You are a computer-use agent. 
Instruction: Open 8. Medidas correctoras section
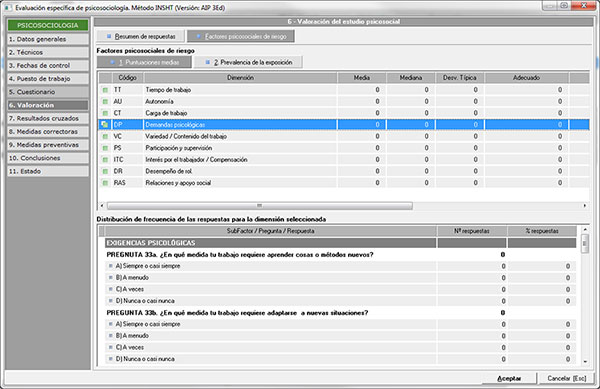(x=48, y=132)
